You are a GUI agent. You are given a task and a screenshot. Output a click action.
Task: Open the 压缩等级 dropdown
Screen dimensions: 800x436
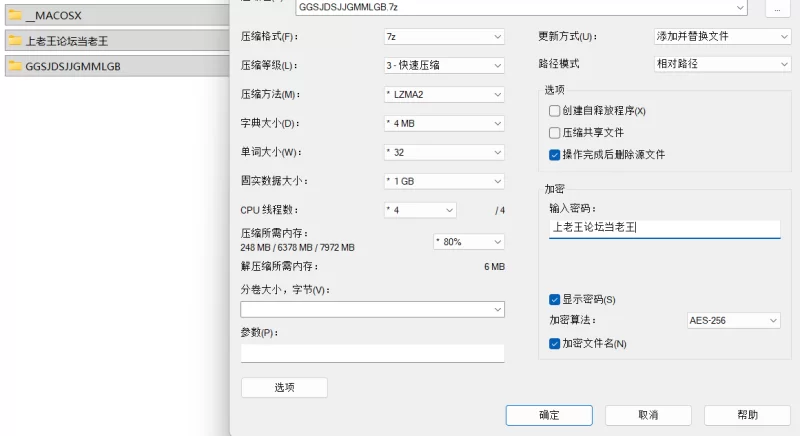[x=444, y=65]
